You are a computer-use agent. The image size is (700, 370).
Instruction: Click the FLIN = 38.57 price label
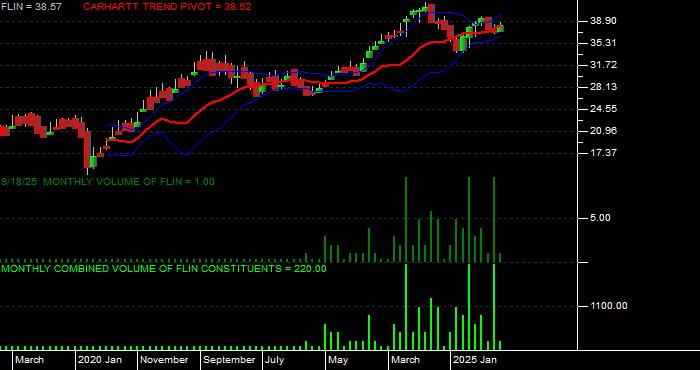click(31, 7)
